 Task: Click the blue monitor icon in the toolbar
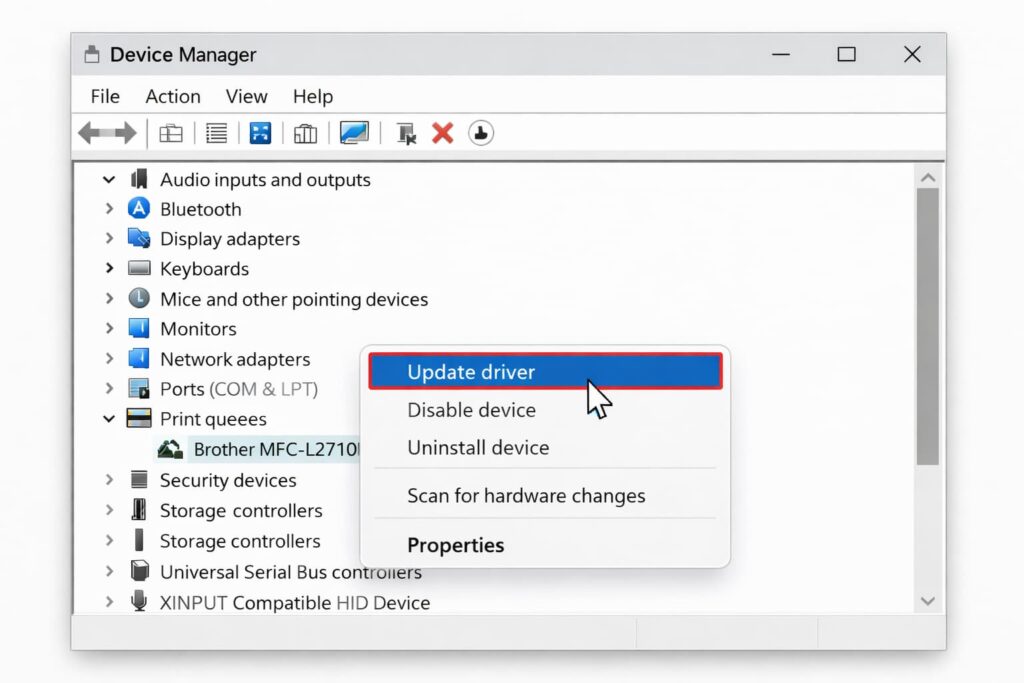point(354,133)
